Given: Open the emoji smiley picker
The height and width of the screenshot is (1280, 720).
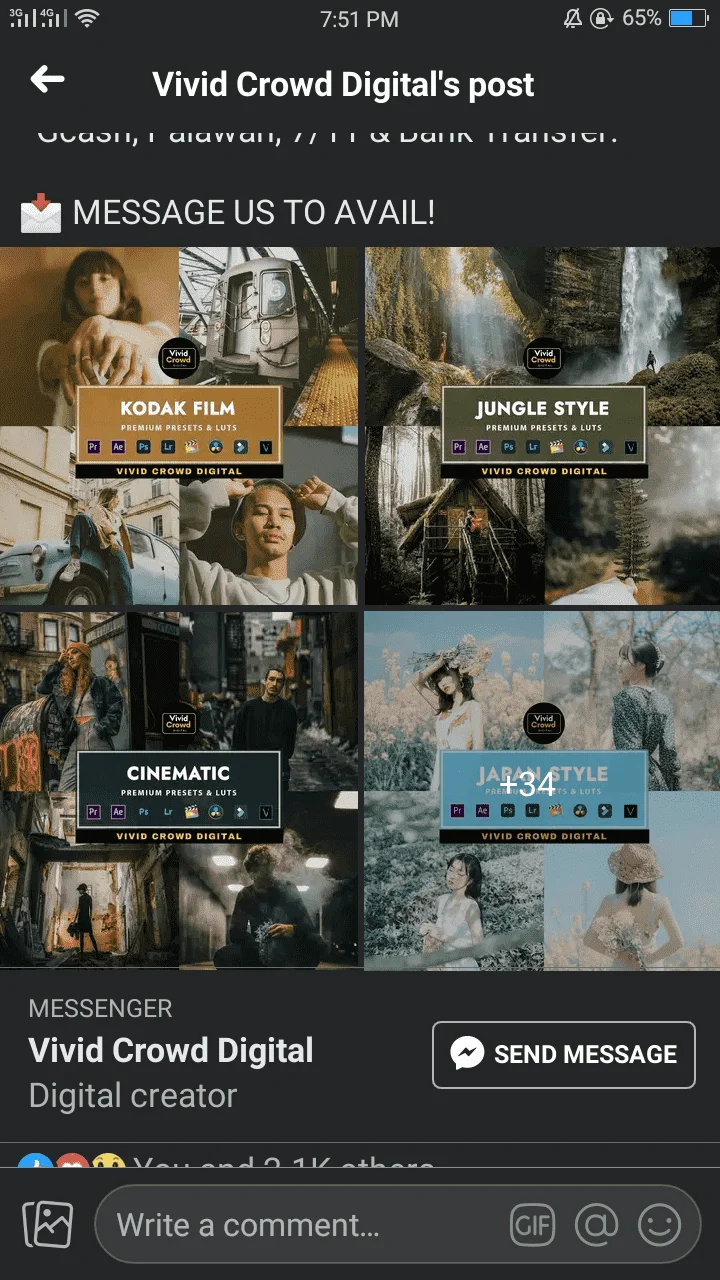Looking at the screenshot, I should [x=659, y=1225].
